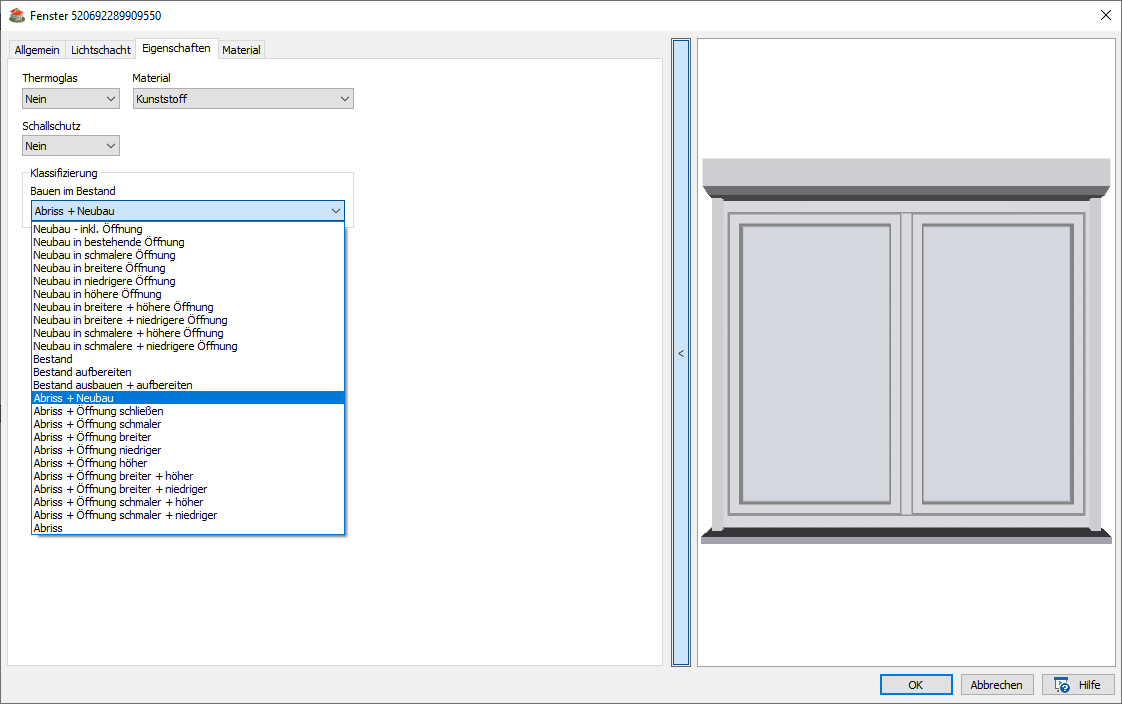Open Hilfe for this dialog
Image resolution: width=1122 pixels, height=704 pixels.
[x=1078, y=685]
